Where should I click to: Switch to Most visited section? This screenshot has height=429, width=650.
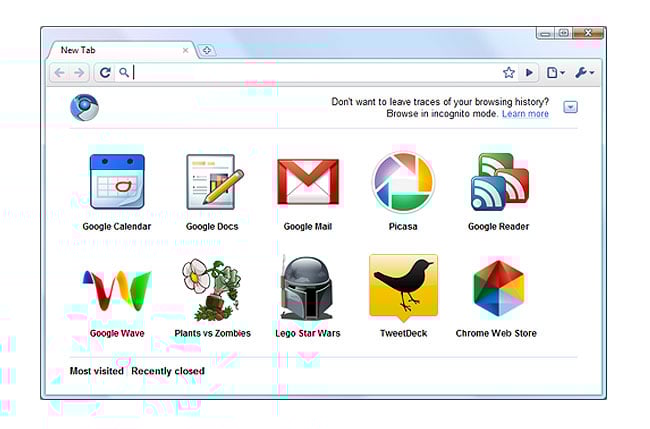click(x=97, y=371)
